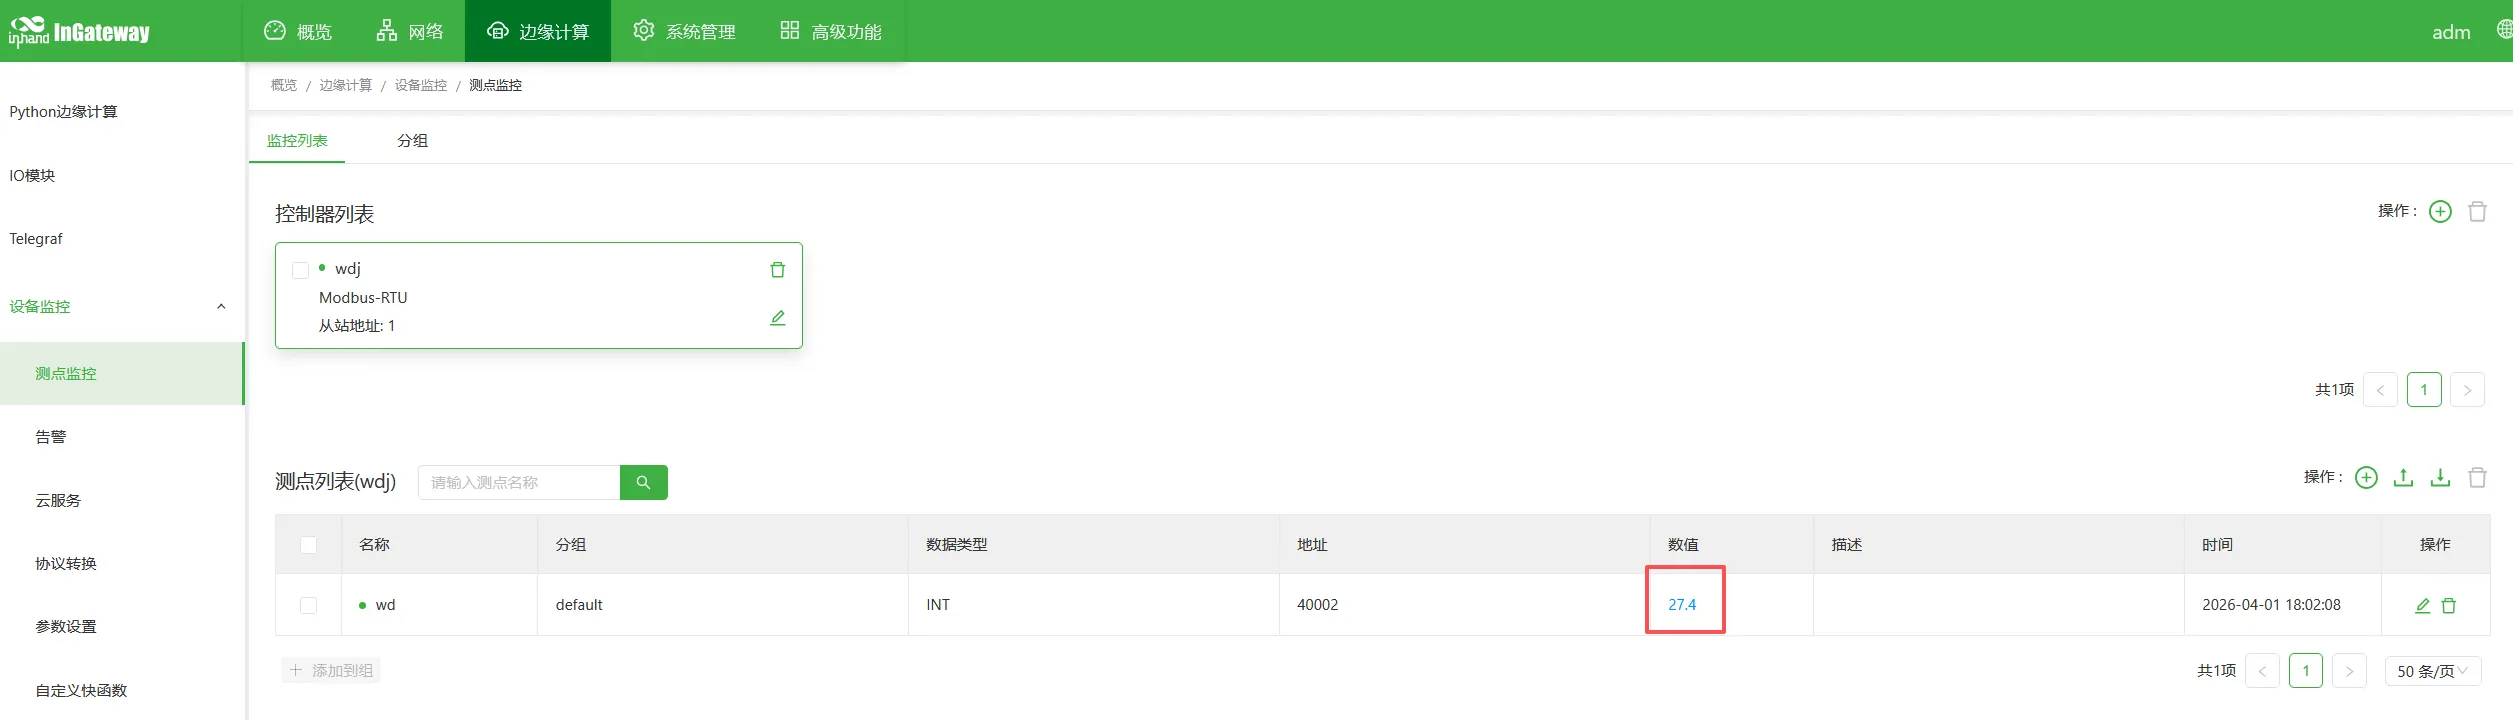This screenshot has height=720, width=2513.
Task: Open the 概览 top navigation menu
Action: point(298,31)
